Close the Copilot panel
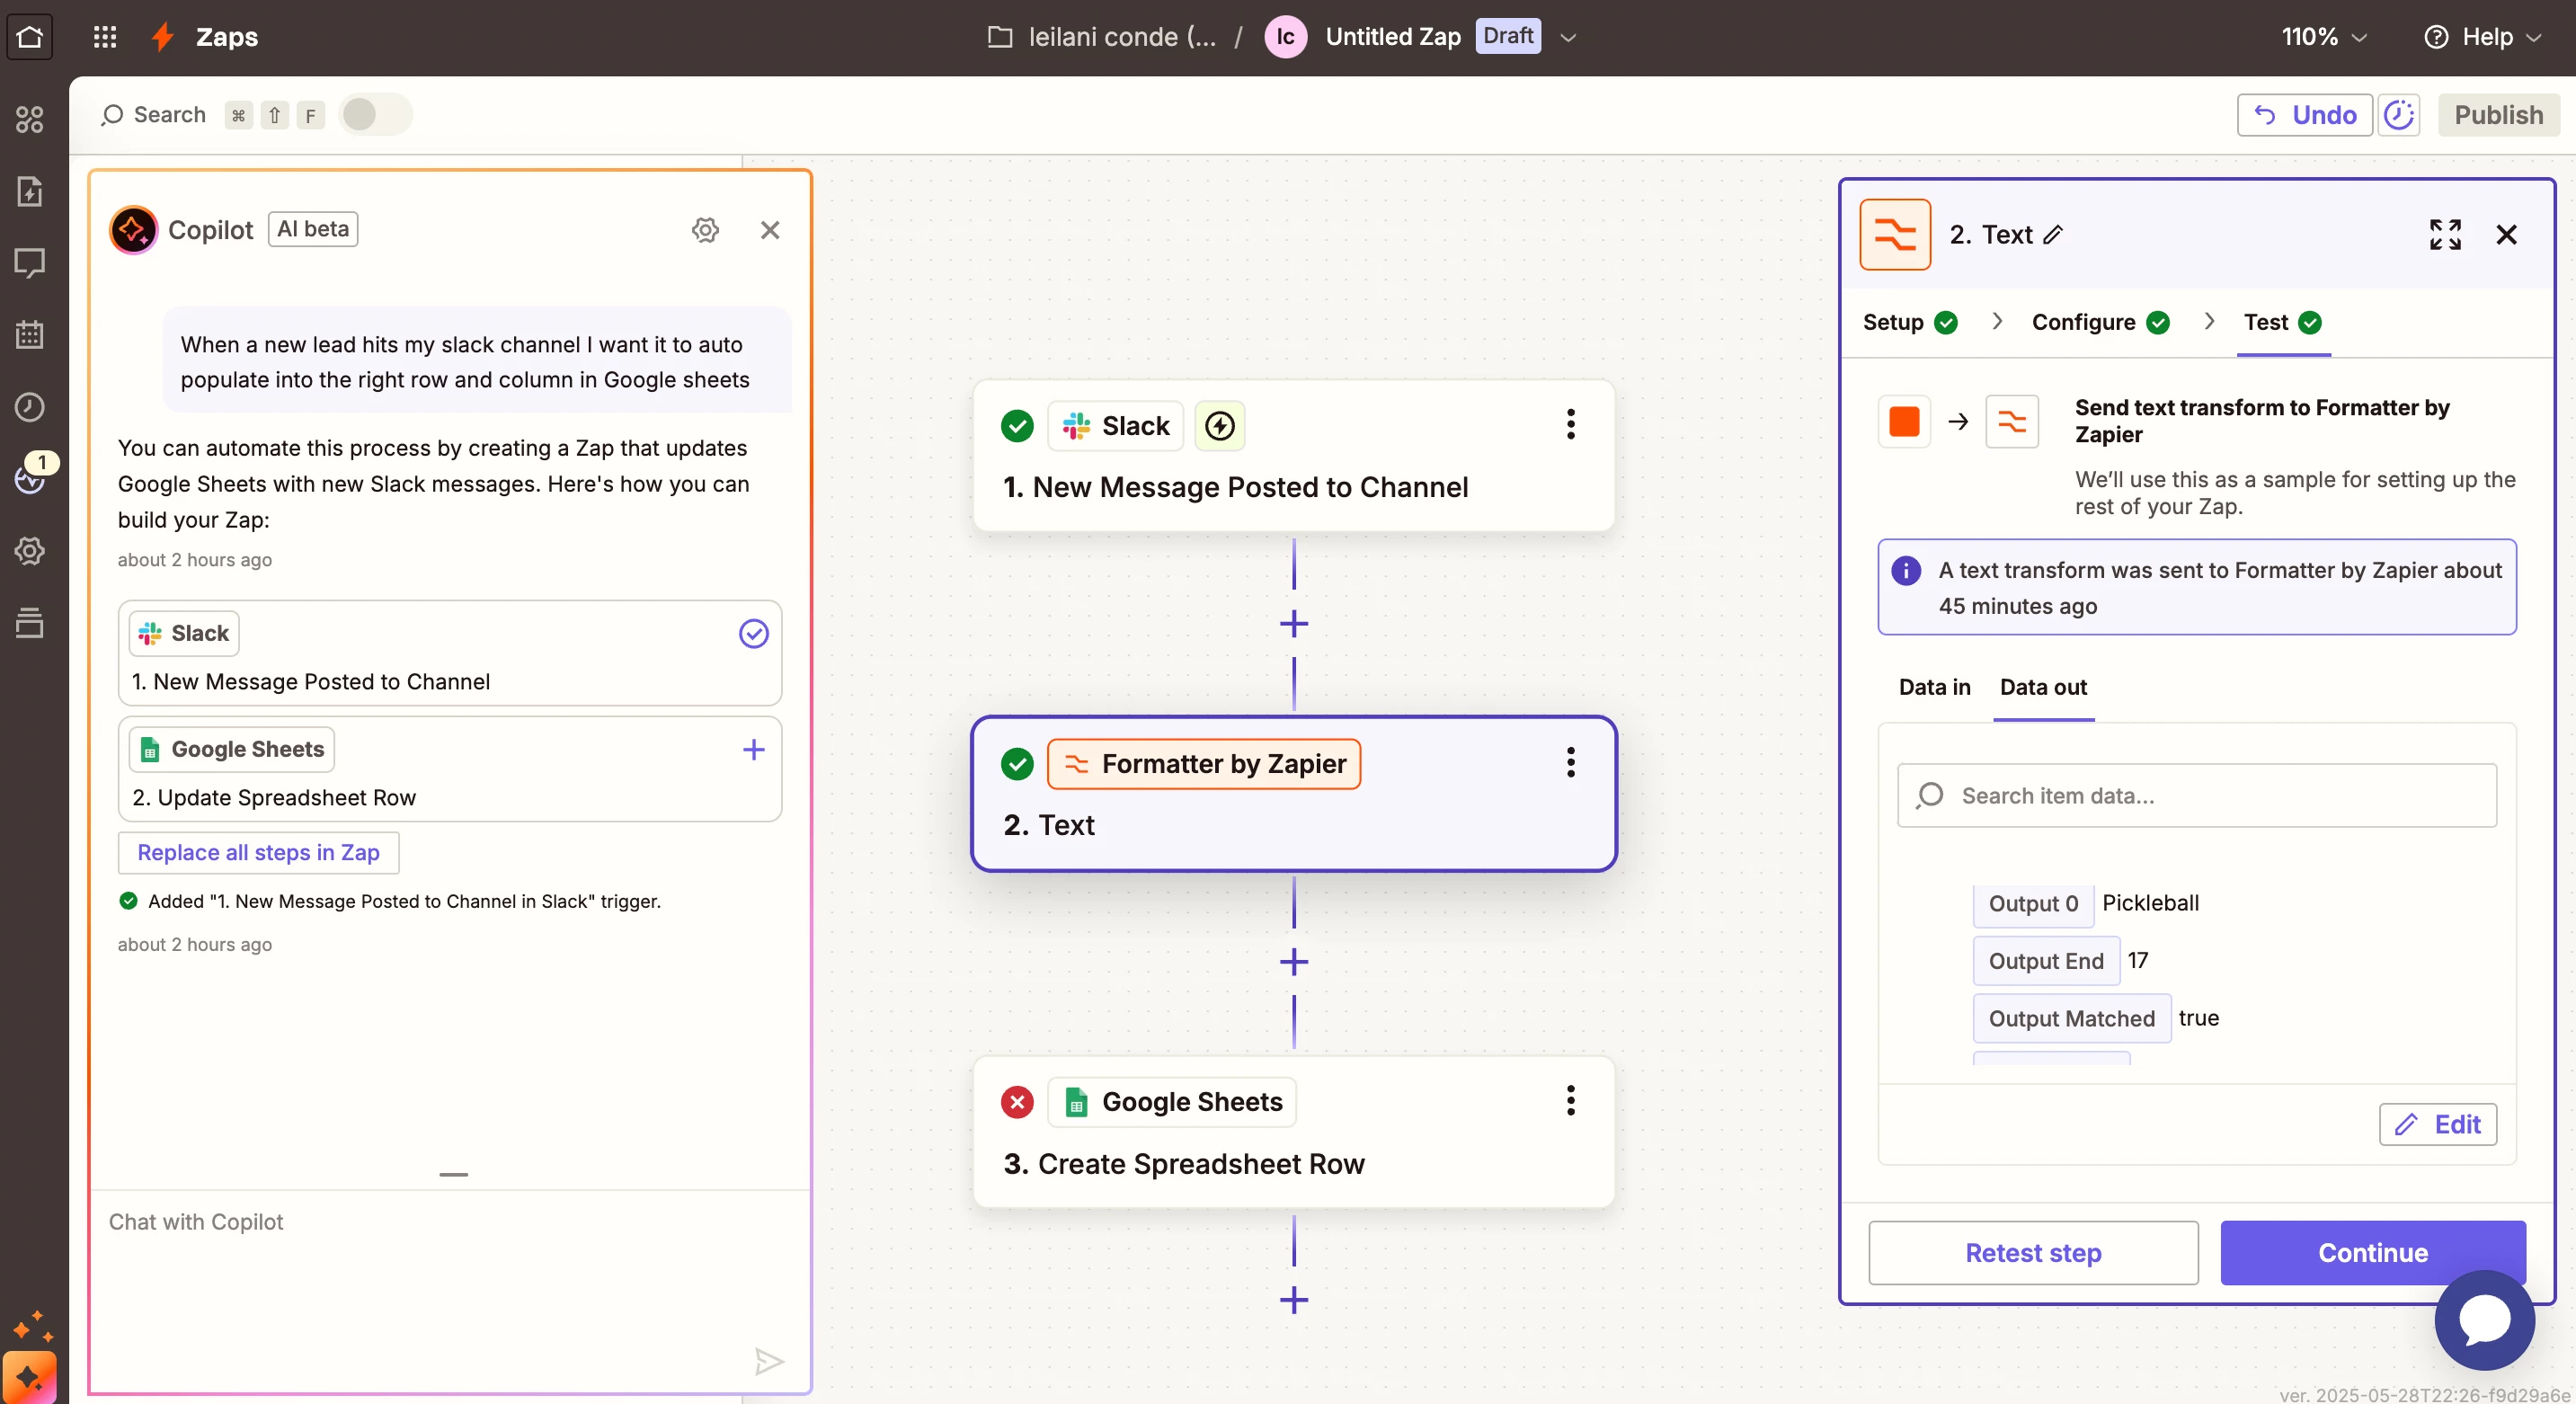The width and height of the screenshot is (2576, 1404). [770, 230]
